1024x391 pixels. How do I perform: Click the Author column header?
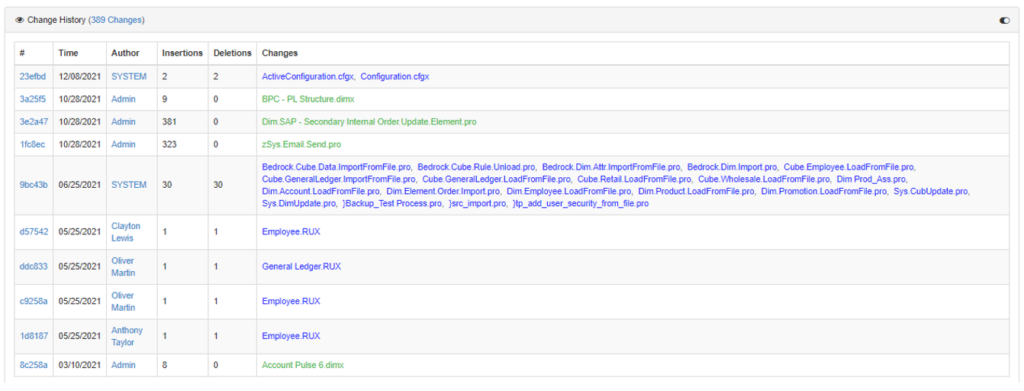point(125,53)
